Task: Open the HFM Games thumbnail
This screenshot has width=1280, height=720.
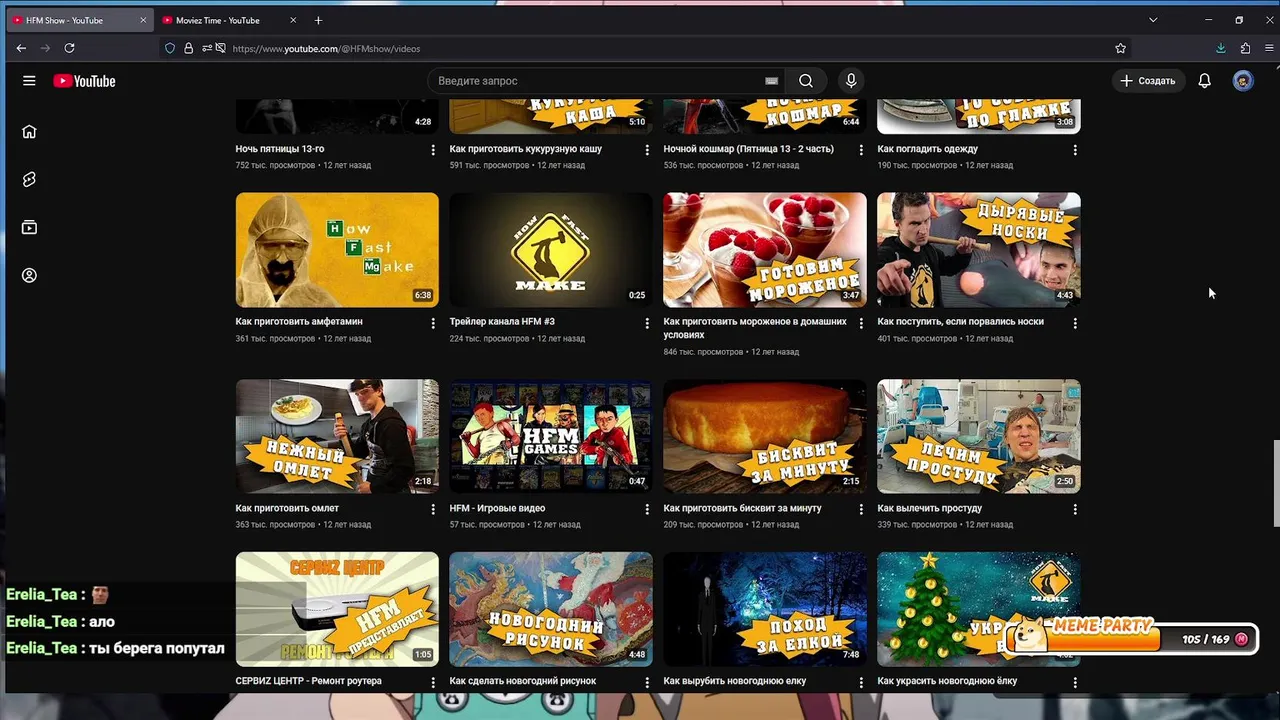Action: (x=551, y=436)
